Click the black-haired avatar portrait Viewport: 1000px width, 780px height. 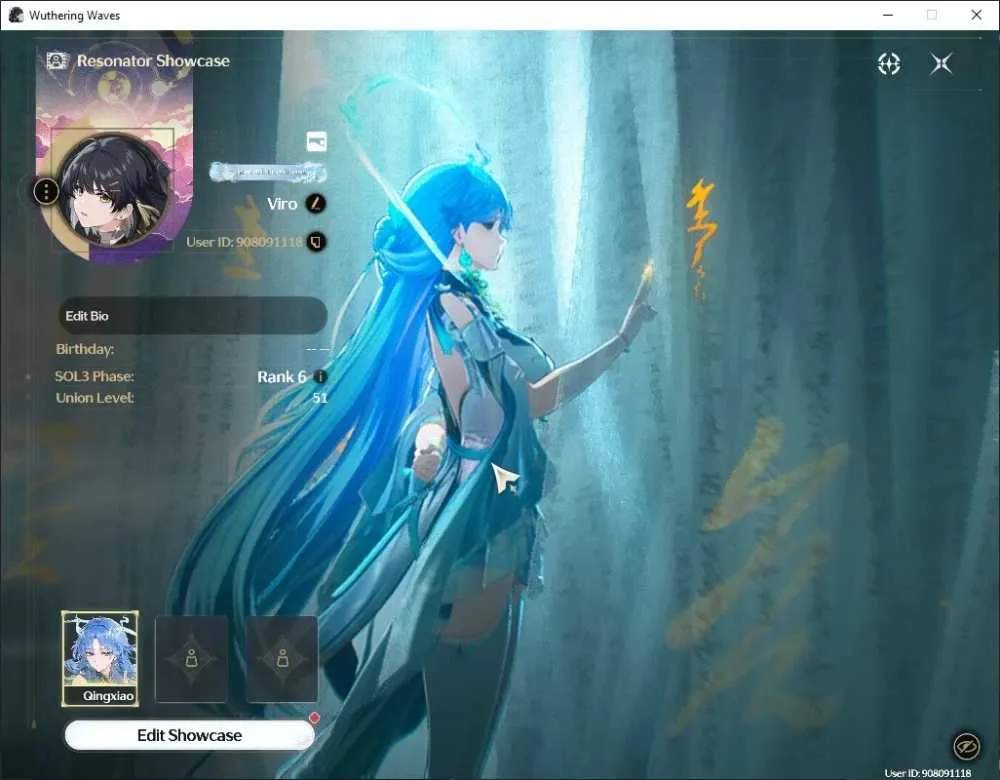click(114, 190)
